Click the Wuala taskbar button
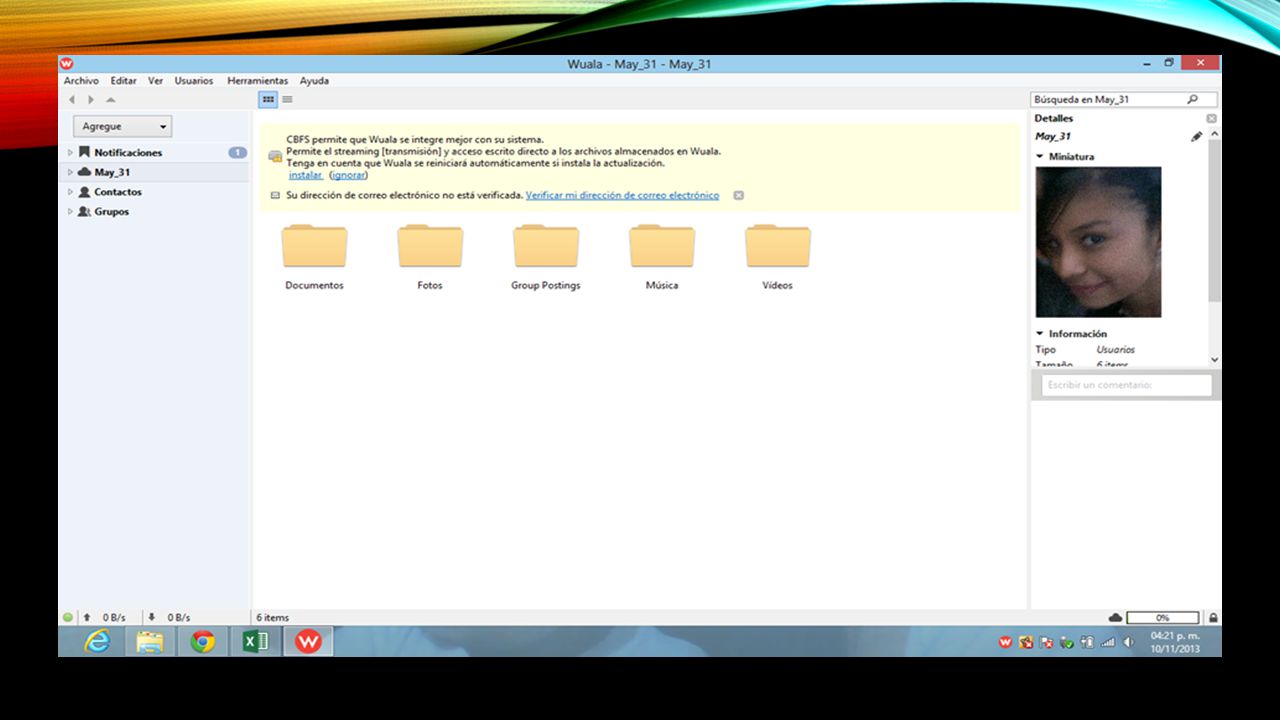The image size is (1280, 720). click(x=308, y=642)
